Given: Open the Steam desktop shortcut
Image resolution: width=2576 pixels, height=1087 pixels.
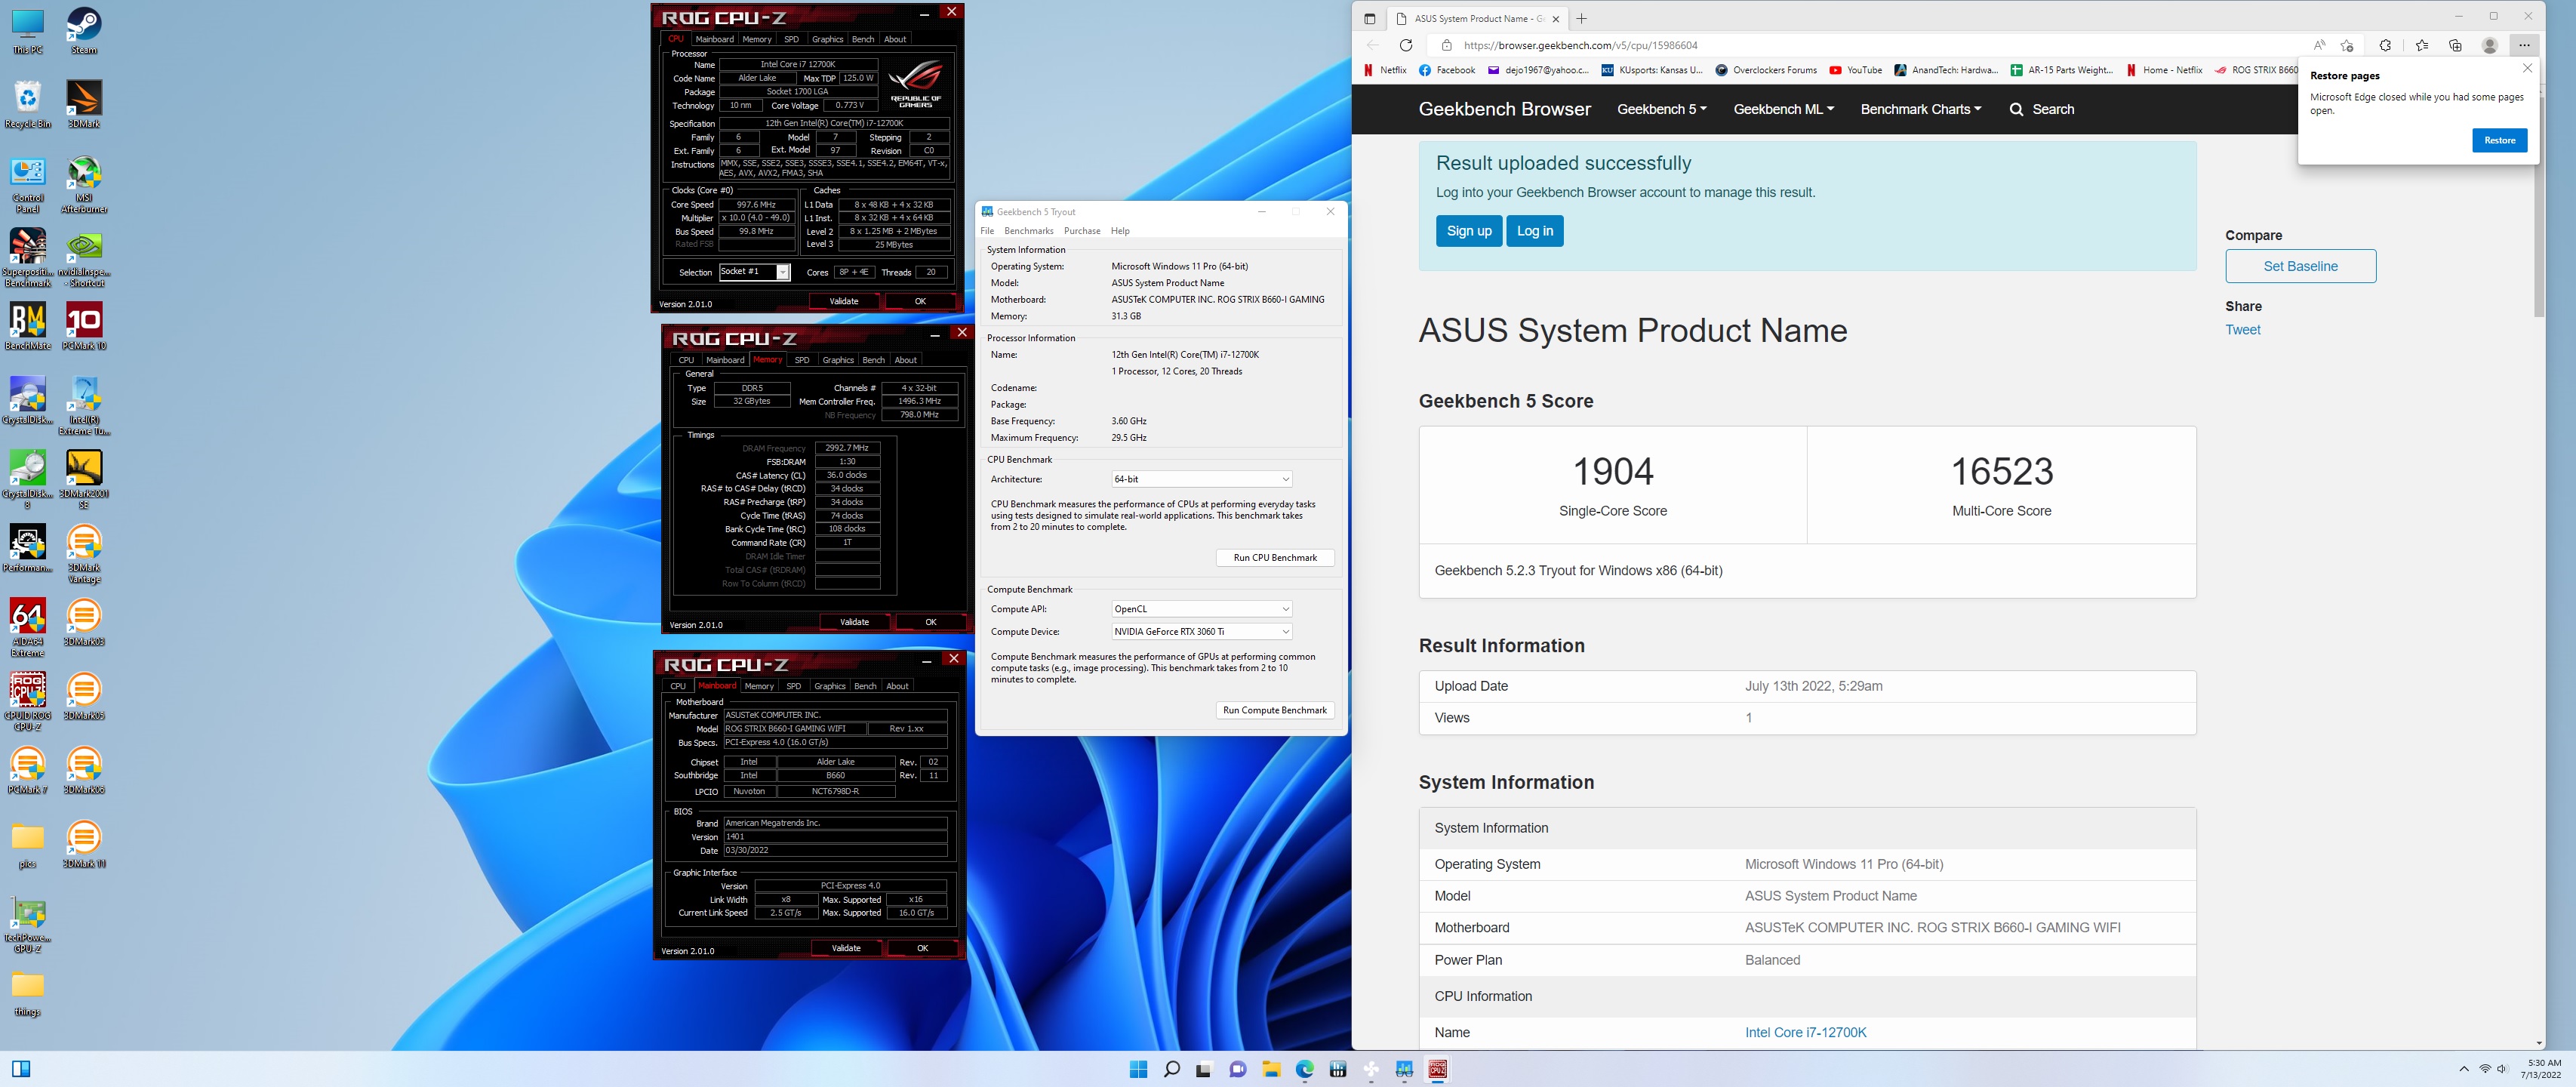Looking at the screenshot, I should click(84, 31).
